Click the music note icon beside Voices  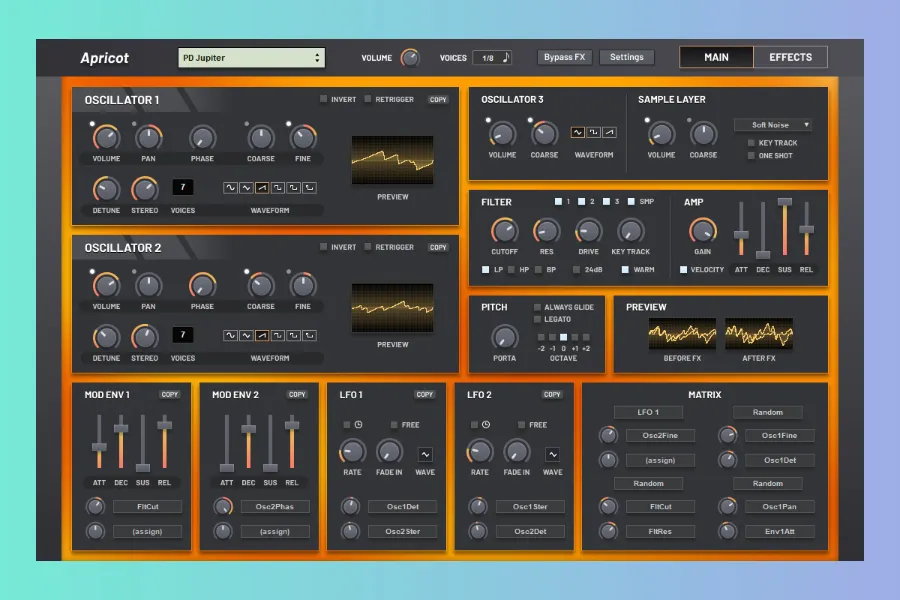pyautogui.click(x=505, y=58)
